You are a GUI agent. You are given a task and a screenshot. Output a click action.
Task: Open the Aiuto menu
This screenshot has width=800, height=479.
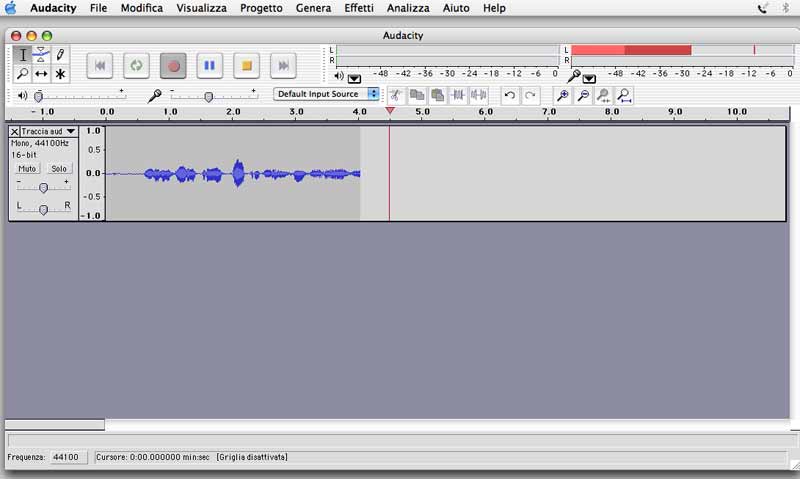(x=456, y=8)
